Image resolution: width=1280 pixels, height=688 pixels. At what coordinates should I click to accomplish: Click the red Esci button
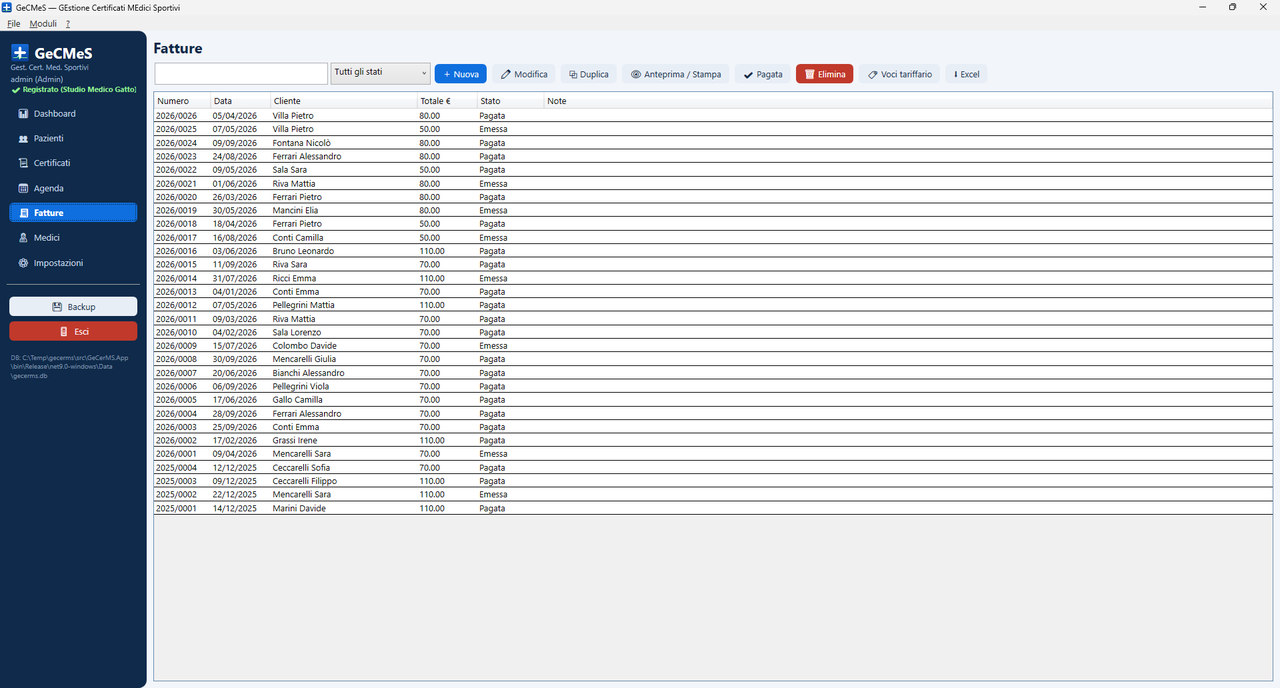point(73,331)
